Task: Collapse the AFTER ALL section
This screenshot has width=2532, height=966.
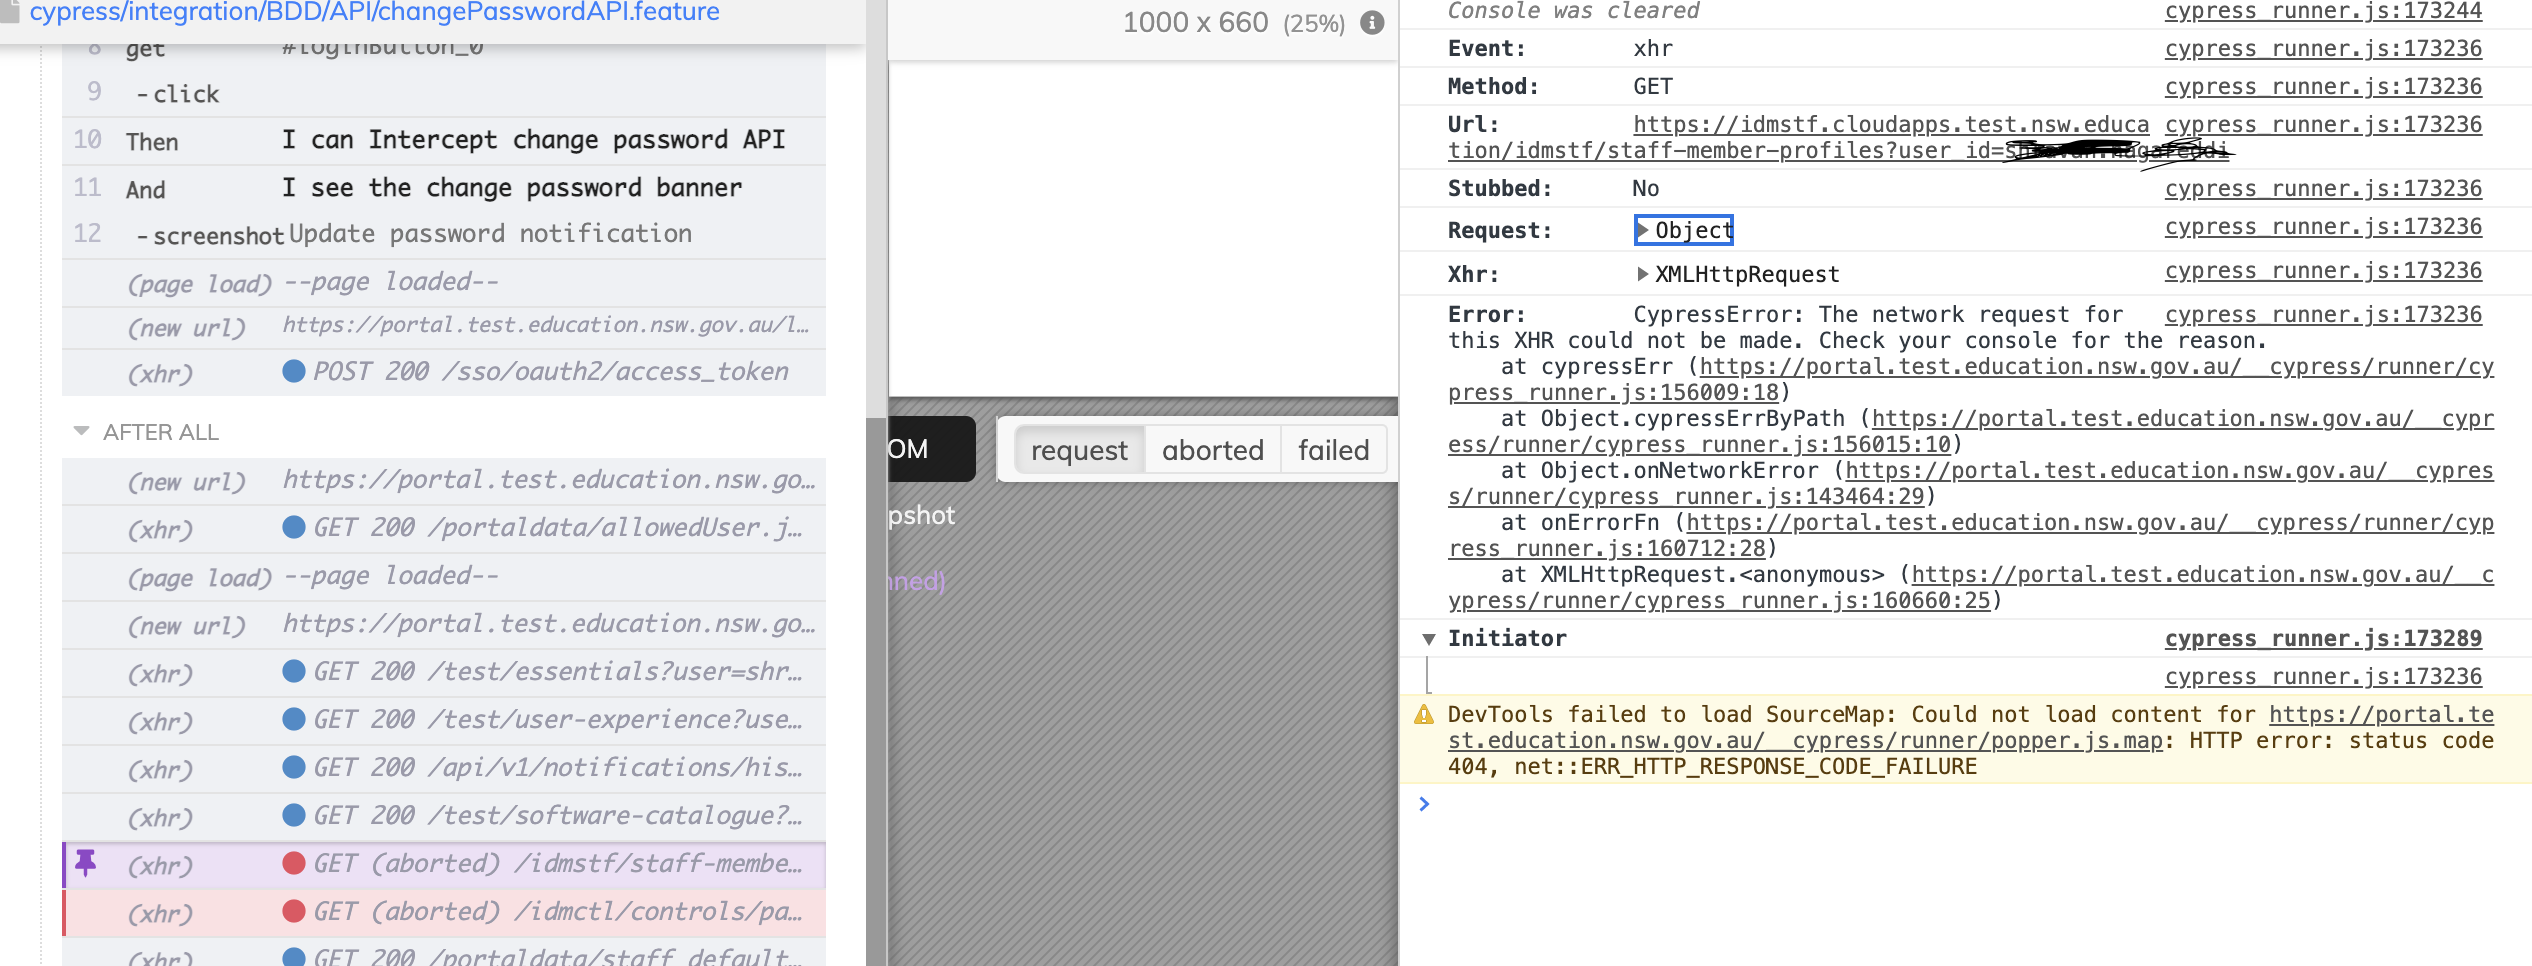Action: tap(81, 431)
